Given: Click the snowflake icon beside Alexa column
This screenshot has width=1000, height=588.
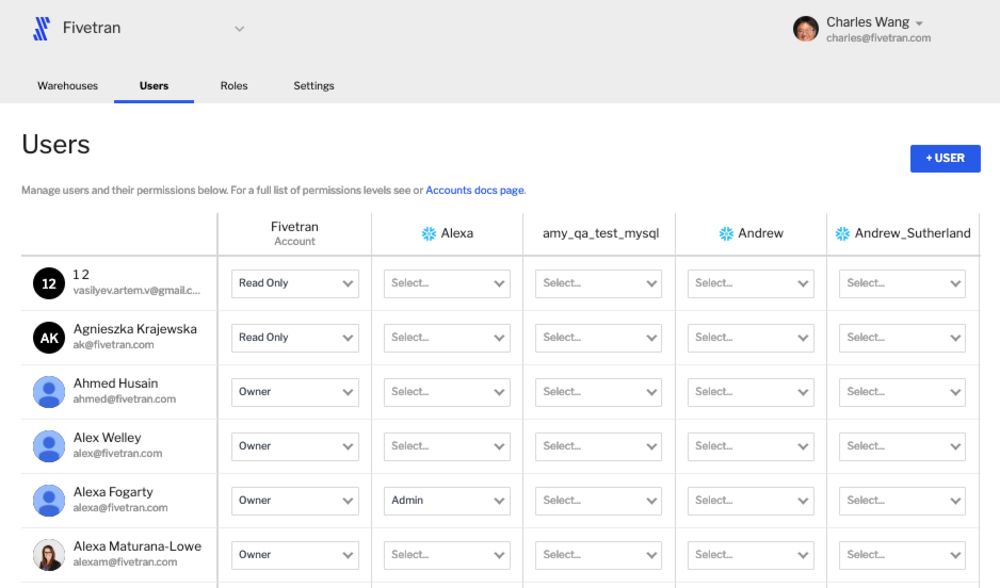Looking at the screenshot, I should point(429,233).
